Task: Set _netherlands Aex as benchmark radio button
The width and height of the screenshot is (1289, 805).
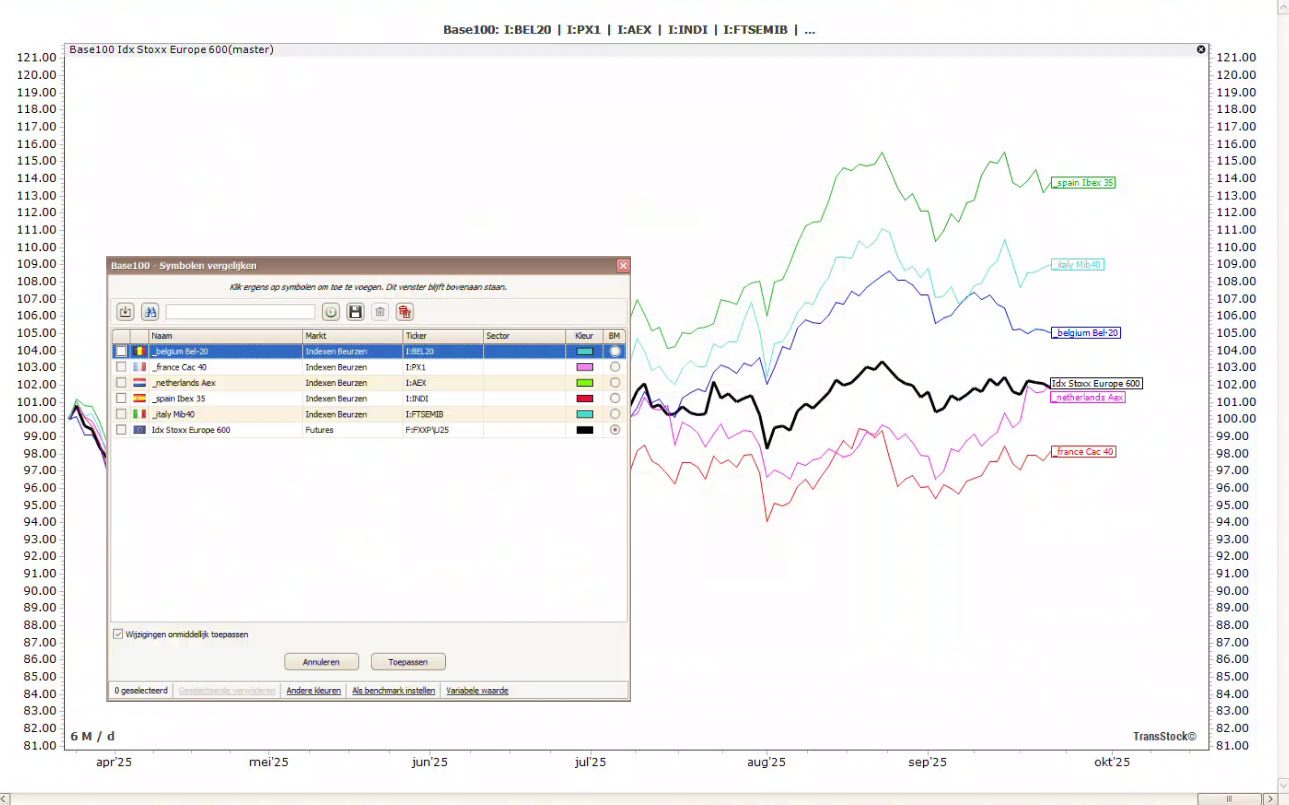Action: [614, 383]
